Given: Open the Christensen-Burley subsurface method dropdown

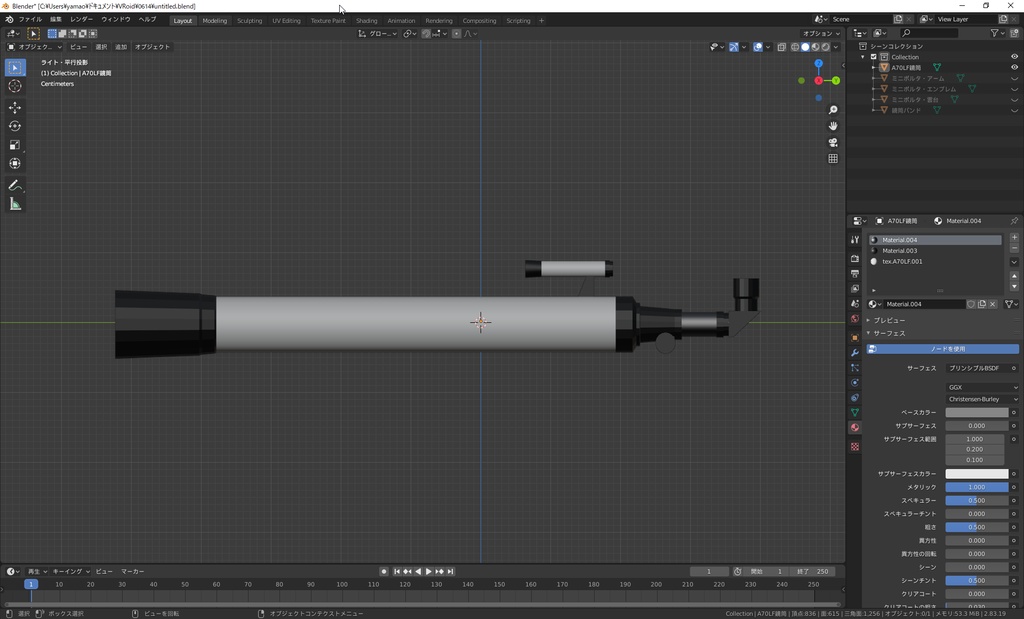Looking at the screenshot, I should (982, 399).
